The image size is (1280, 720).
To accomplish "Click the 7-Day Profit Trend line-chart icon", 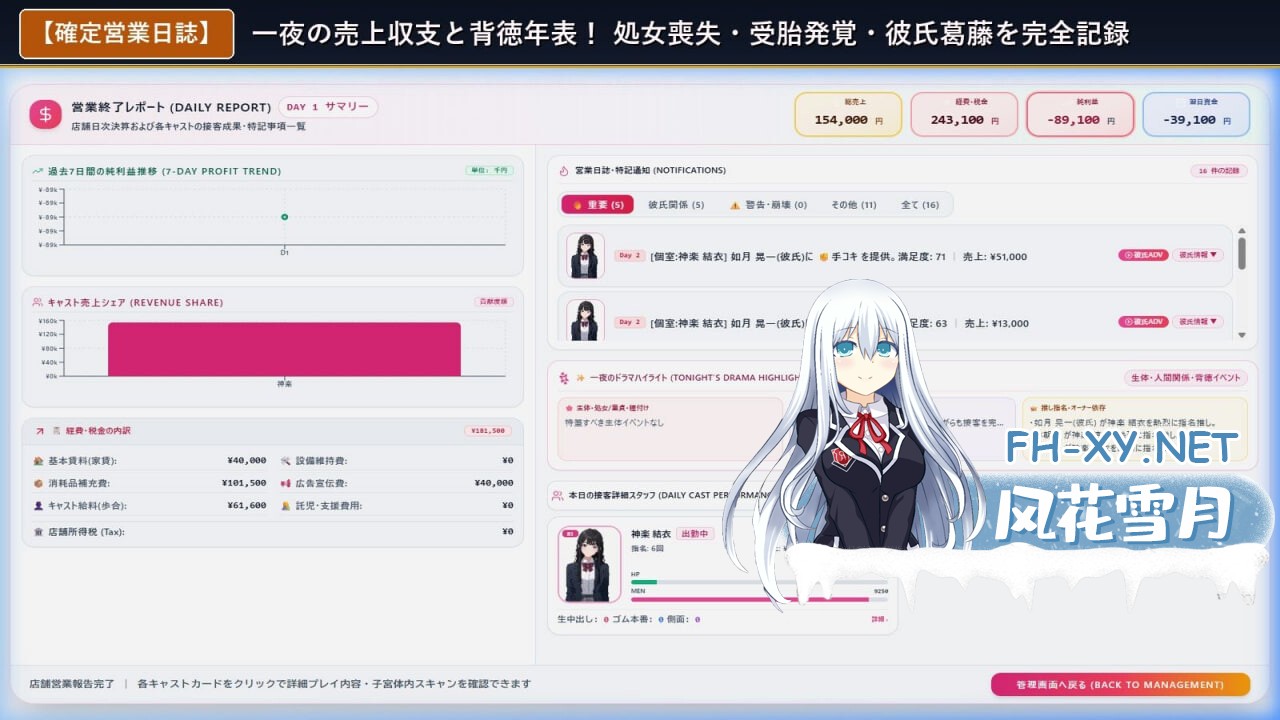I will point(37,171).
